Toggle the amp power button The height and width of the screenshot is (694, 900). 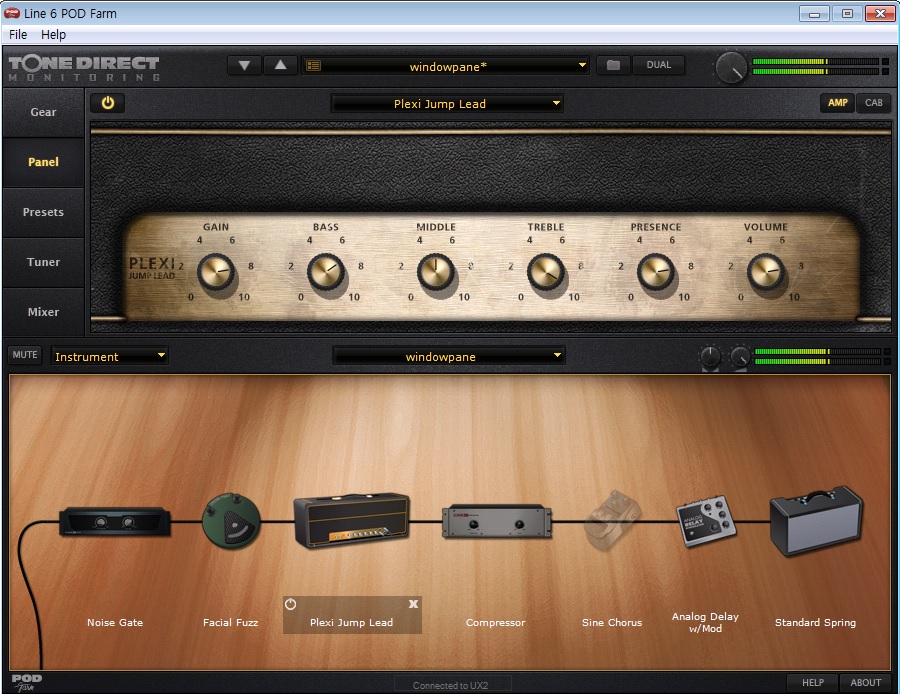tap(108, 103)
